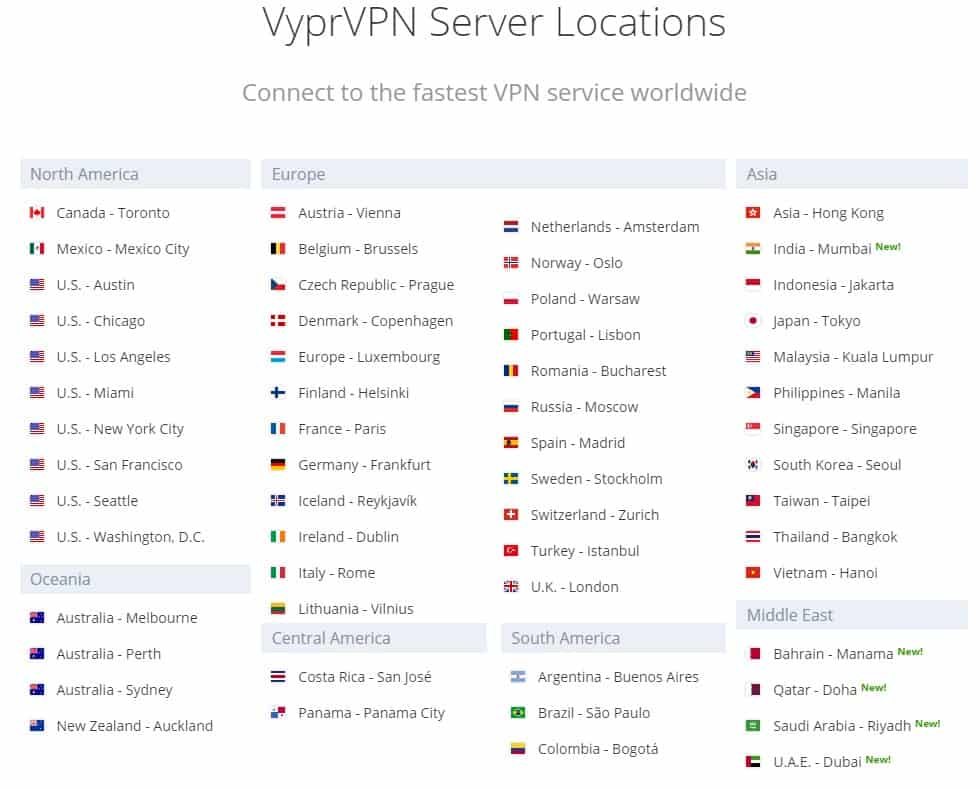Click the Czech Republic flag icon

[x=278, y=284]
